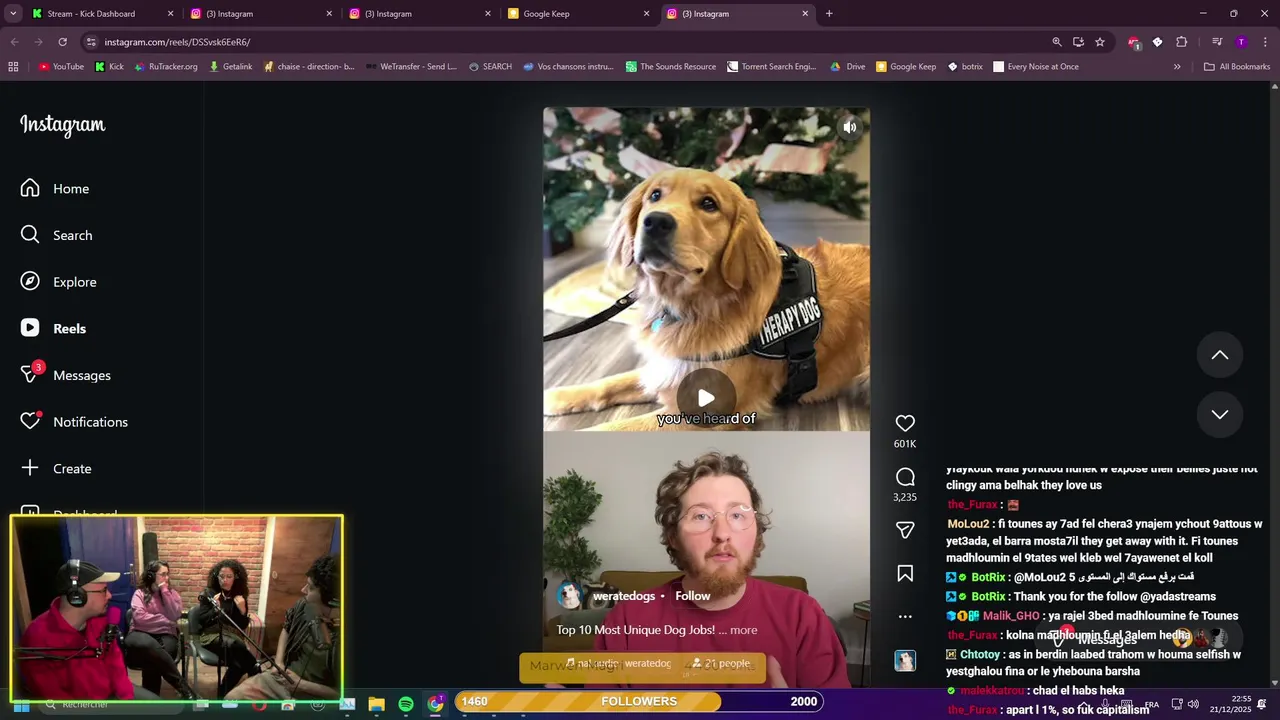Click the followers goal progress bar

click(639, 701)
